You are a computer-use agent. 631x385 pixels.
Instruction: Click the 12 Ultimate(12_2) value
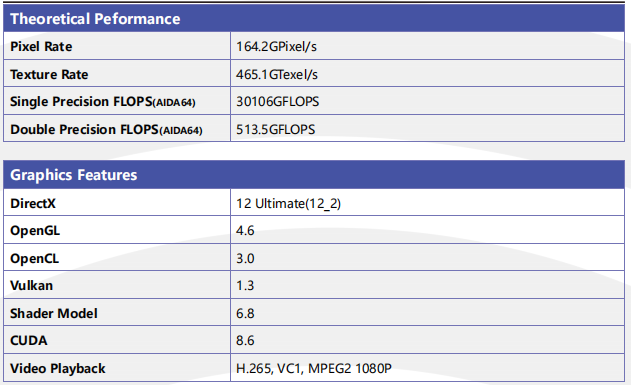[x=289, y=204]
